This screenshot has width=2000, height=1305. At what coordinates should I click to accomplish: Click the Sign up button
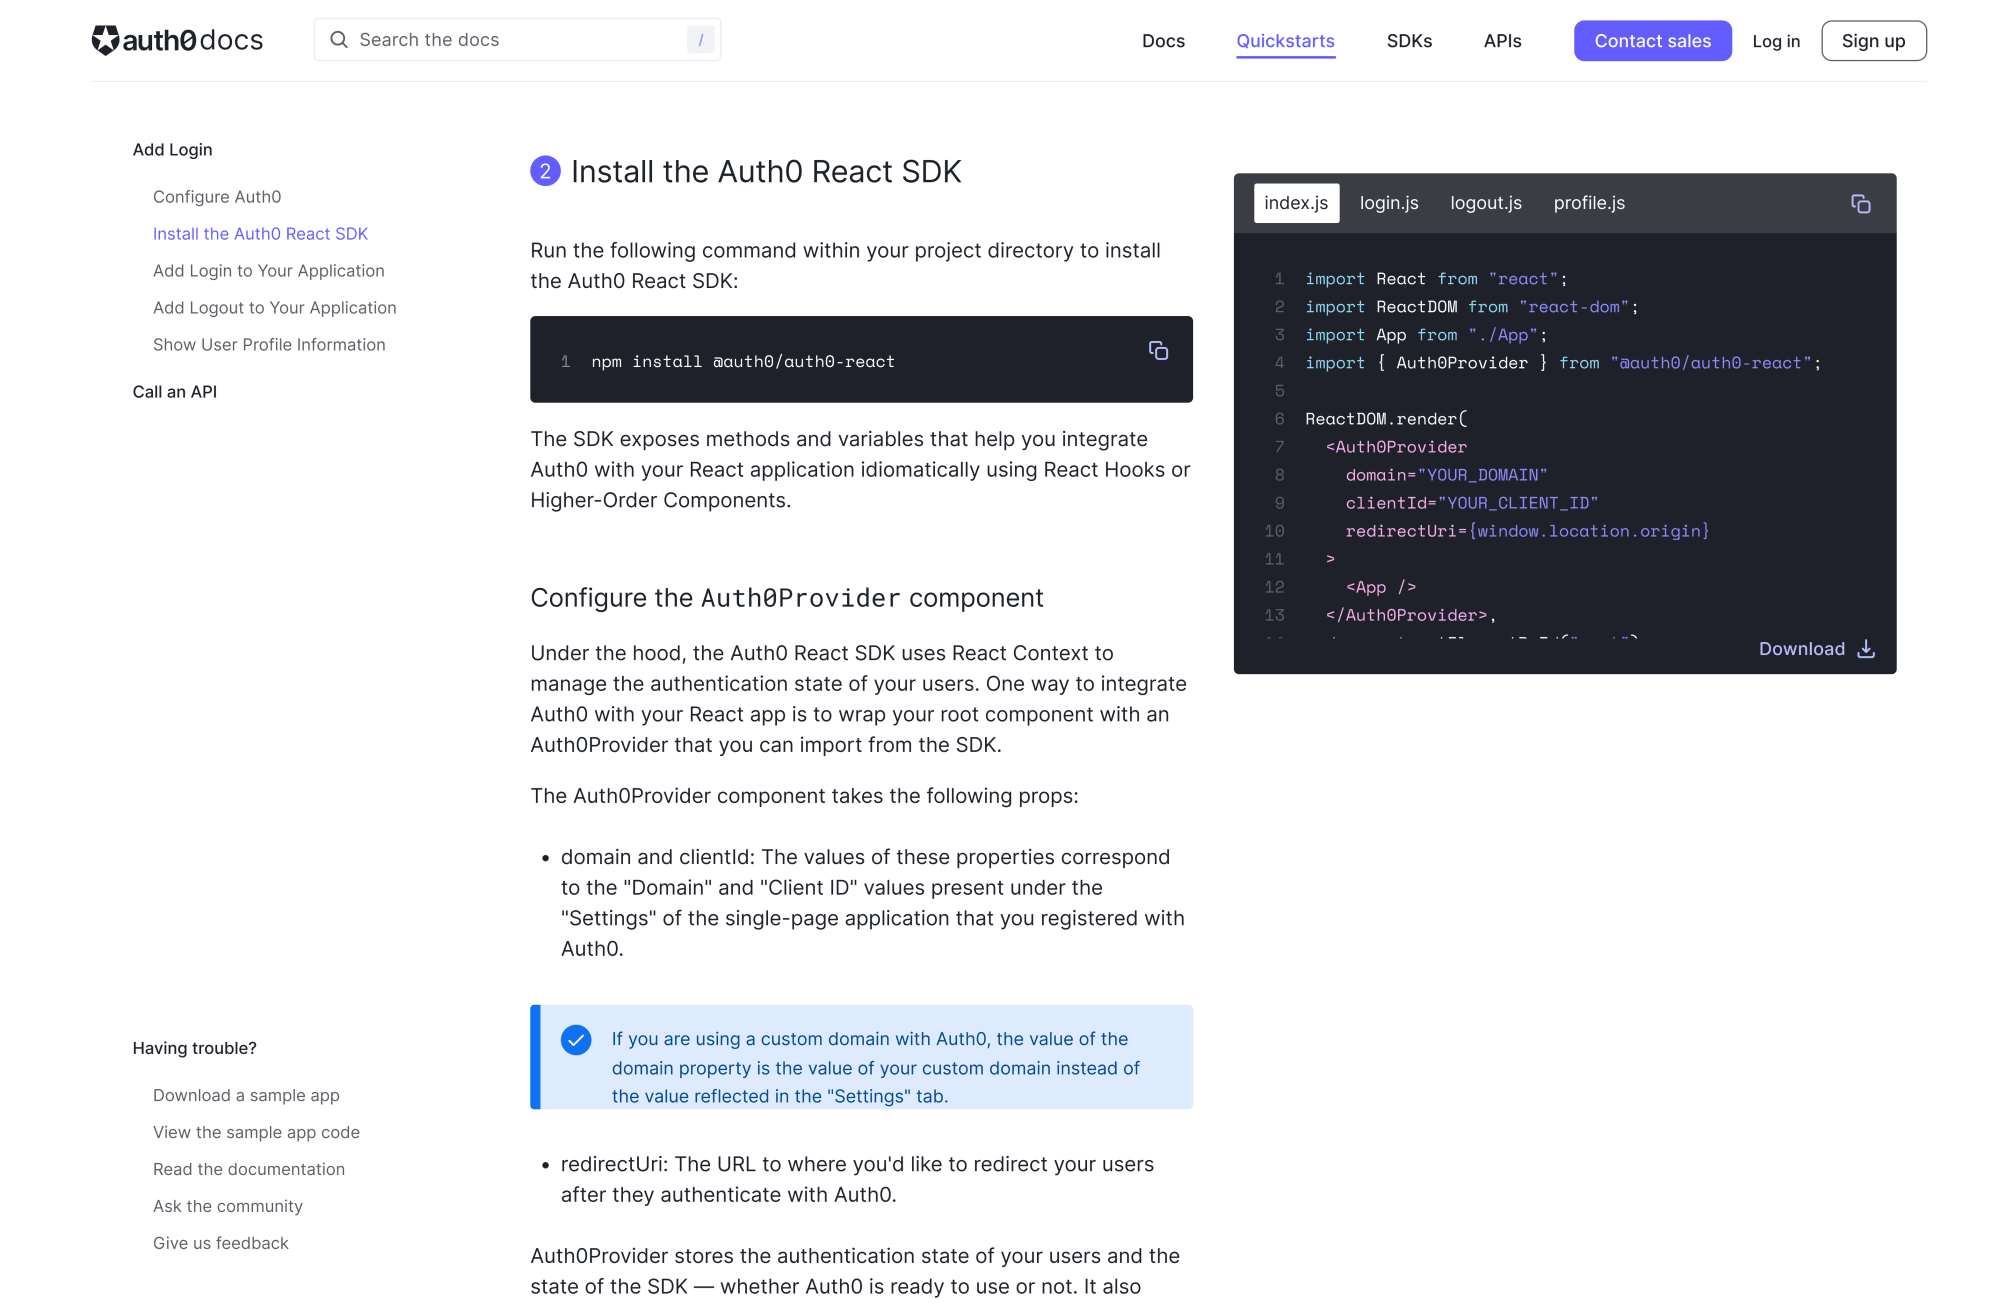point(1873,41)
